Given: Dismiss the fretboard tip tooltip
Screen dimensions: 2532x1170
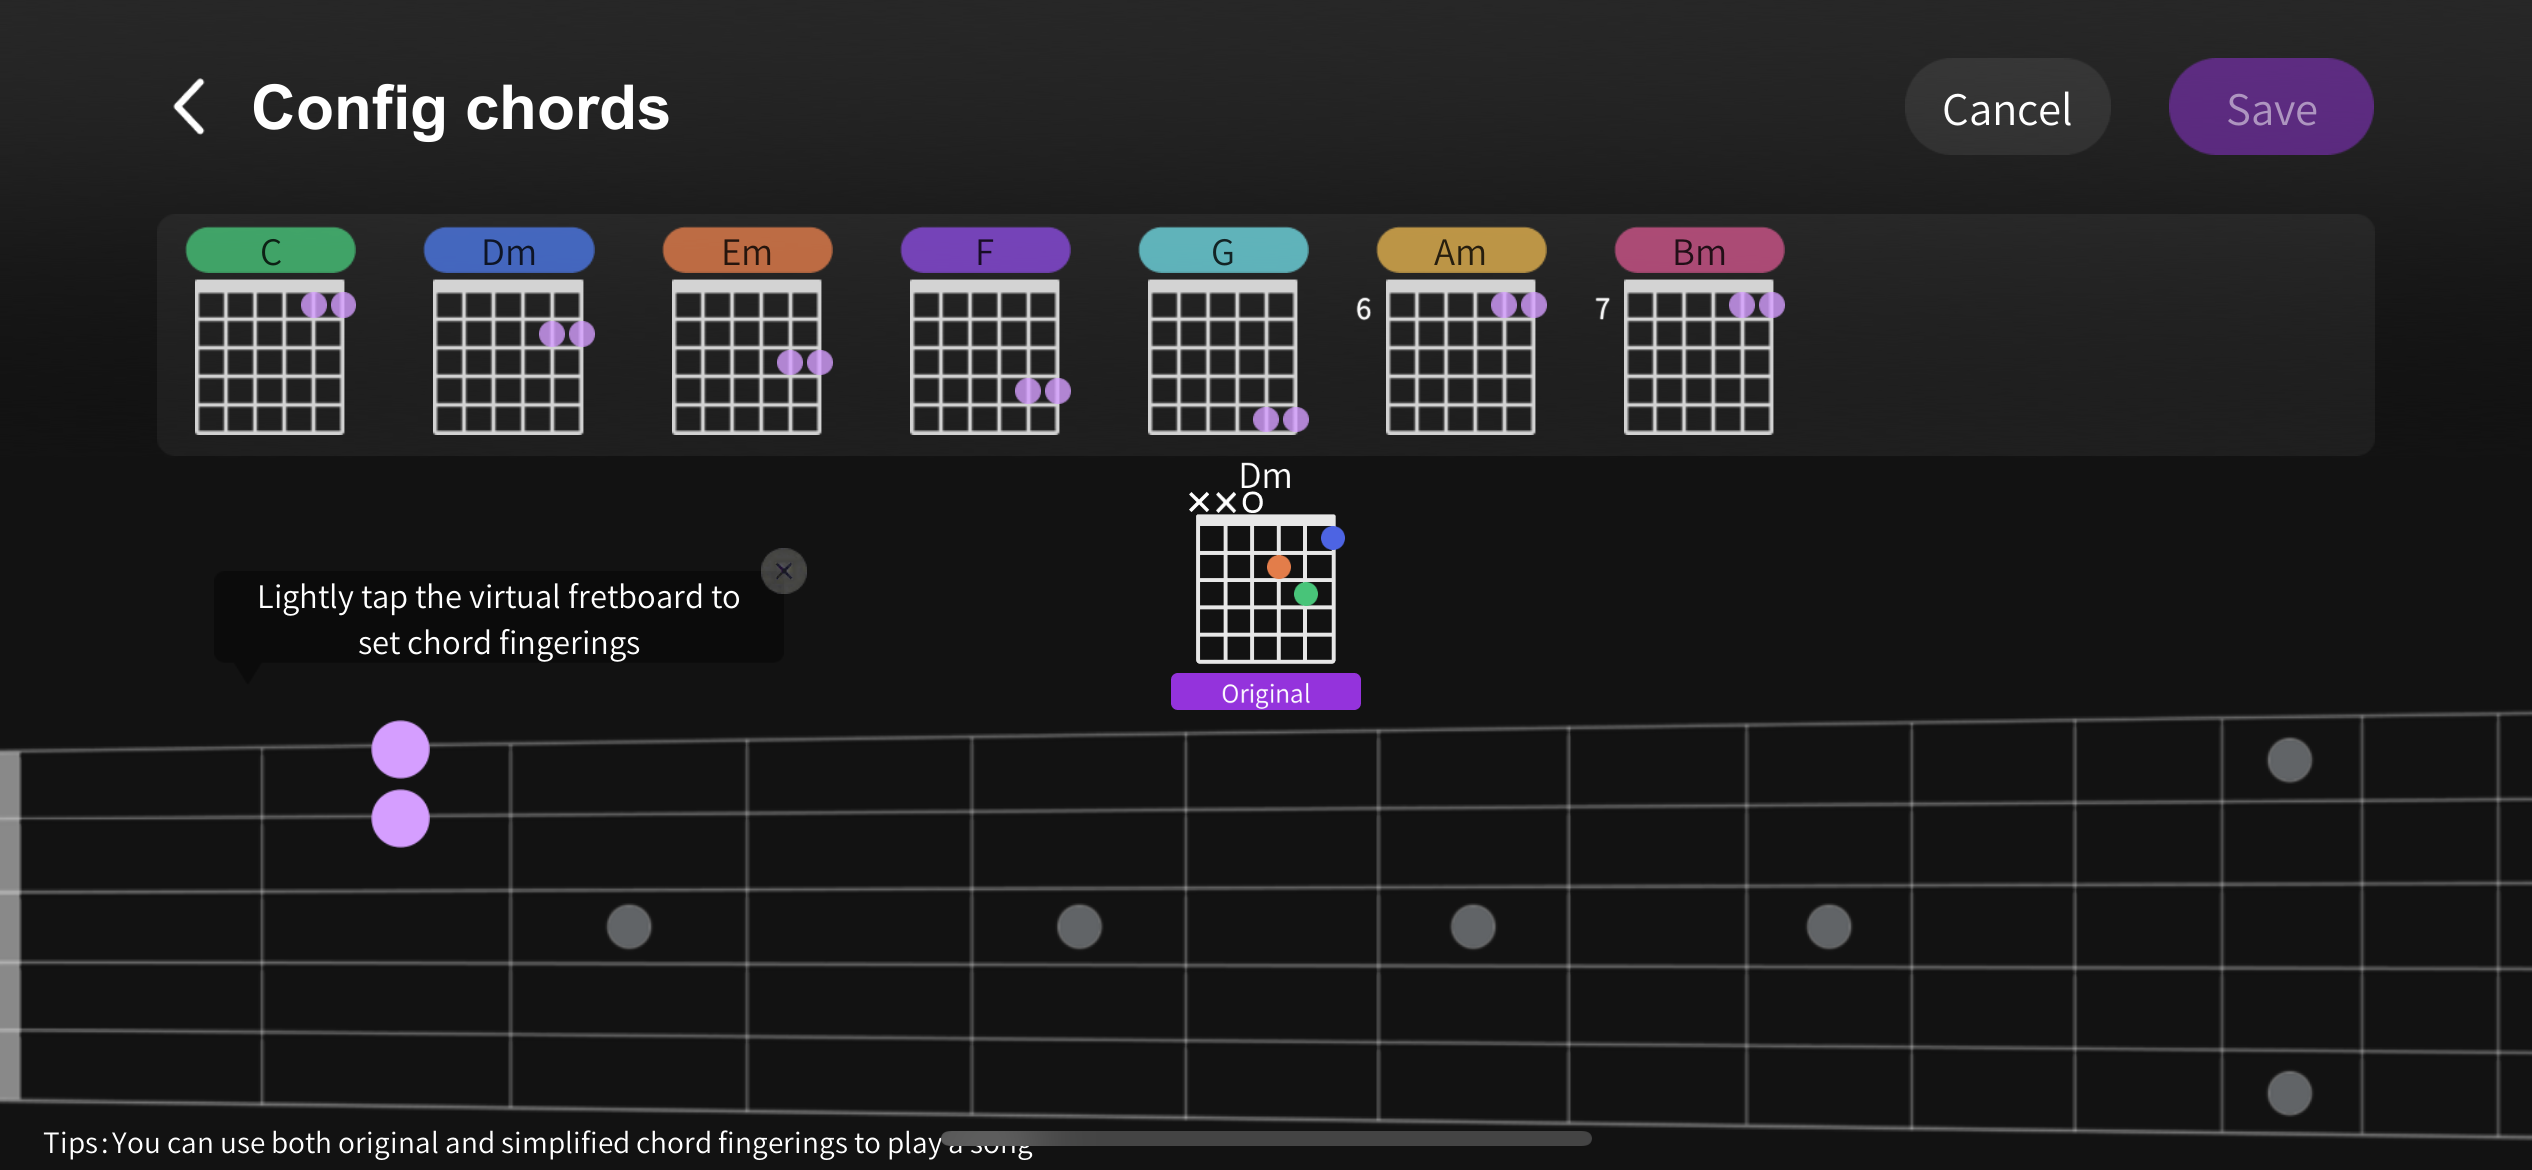Looking at the screenshot, I should click(x=783, y=571).
